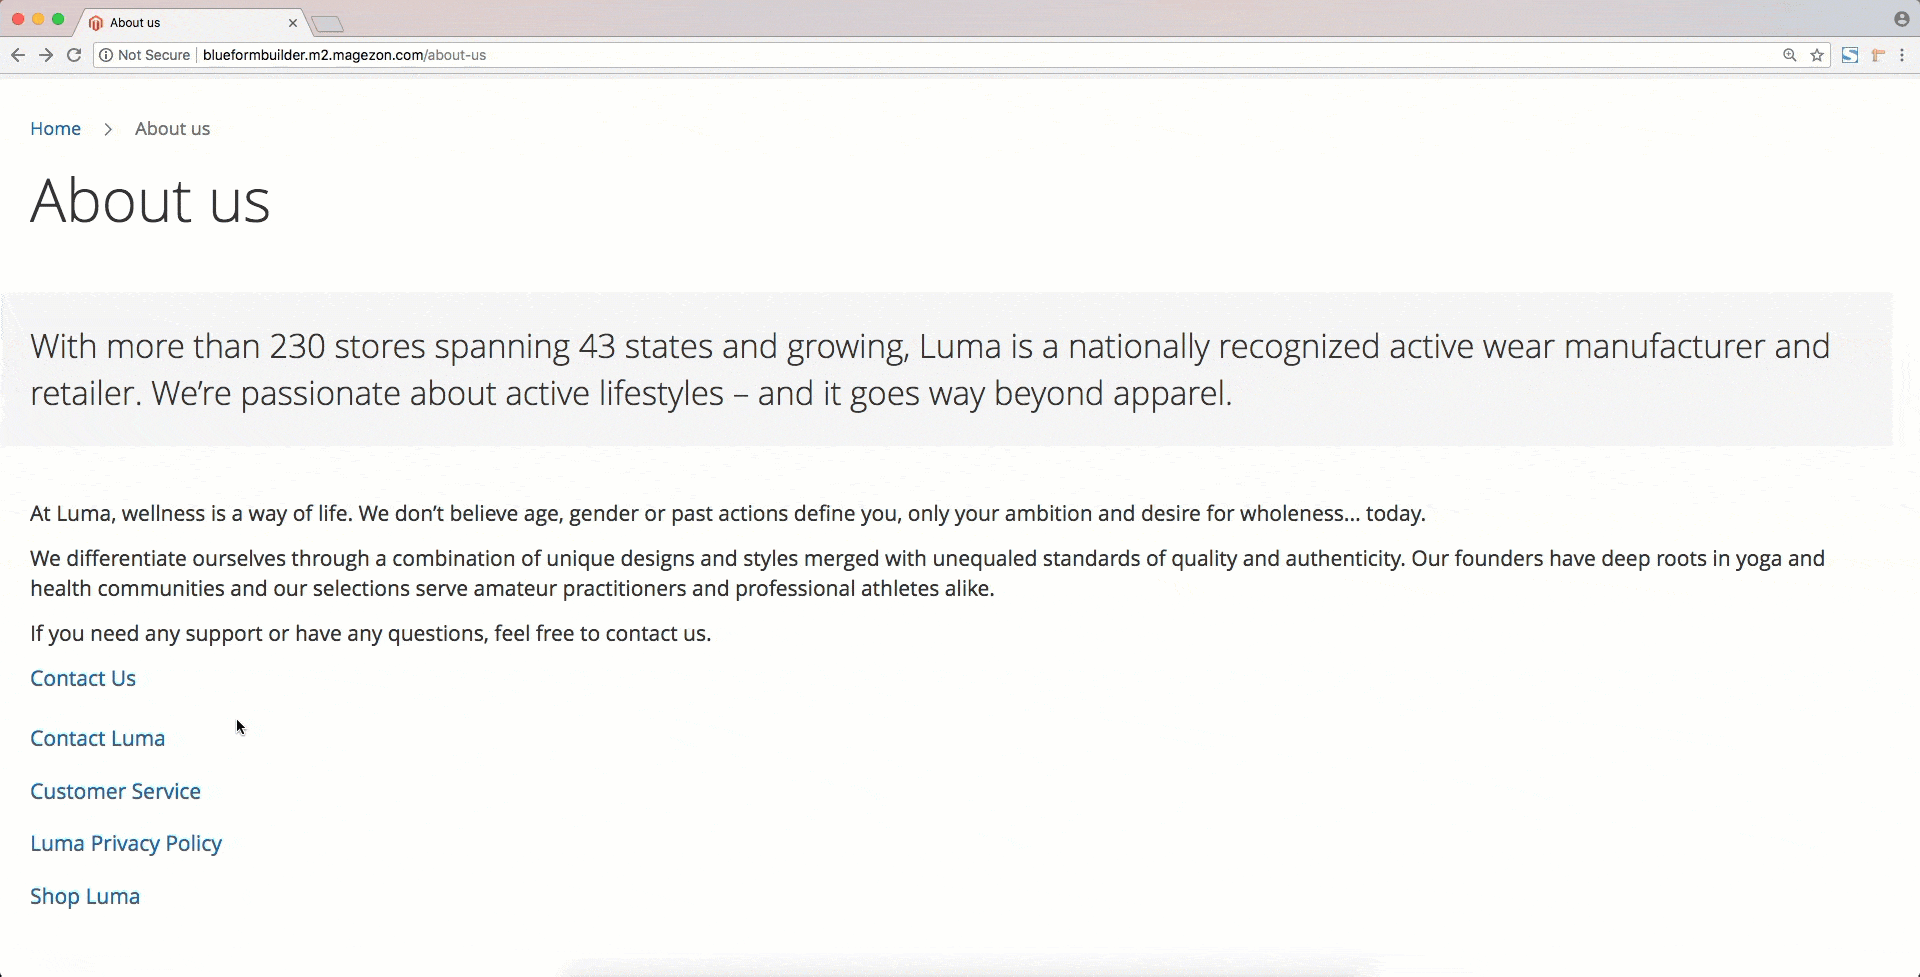Go back to the previous page

click(18, 55)
